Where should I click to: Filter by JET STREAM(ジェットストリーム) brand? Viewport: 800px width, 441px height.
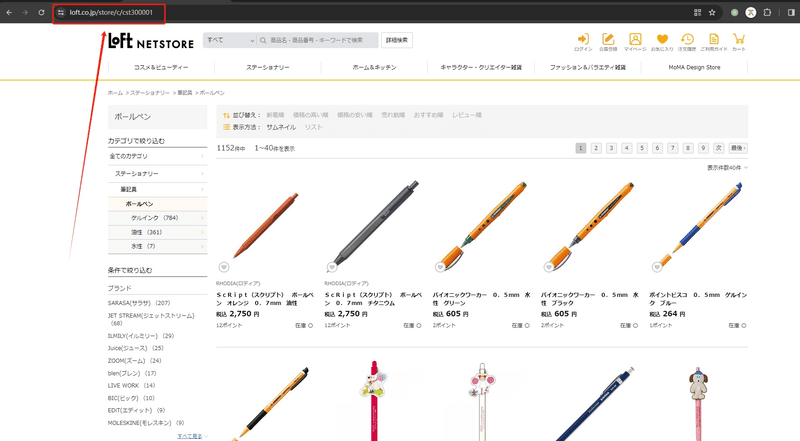point(151,319)
